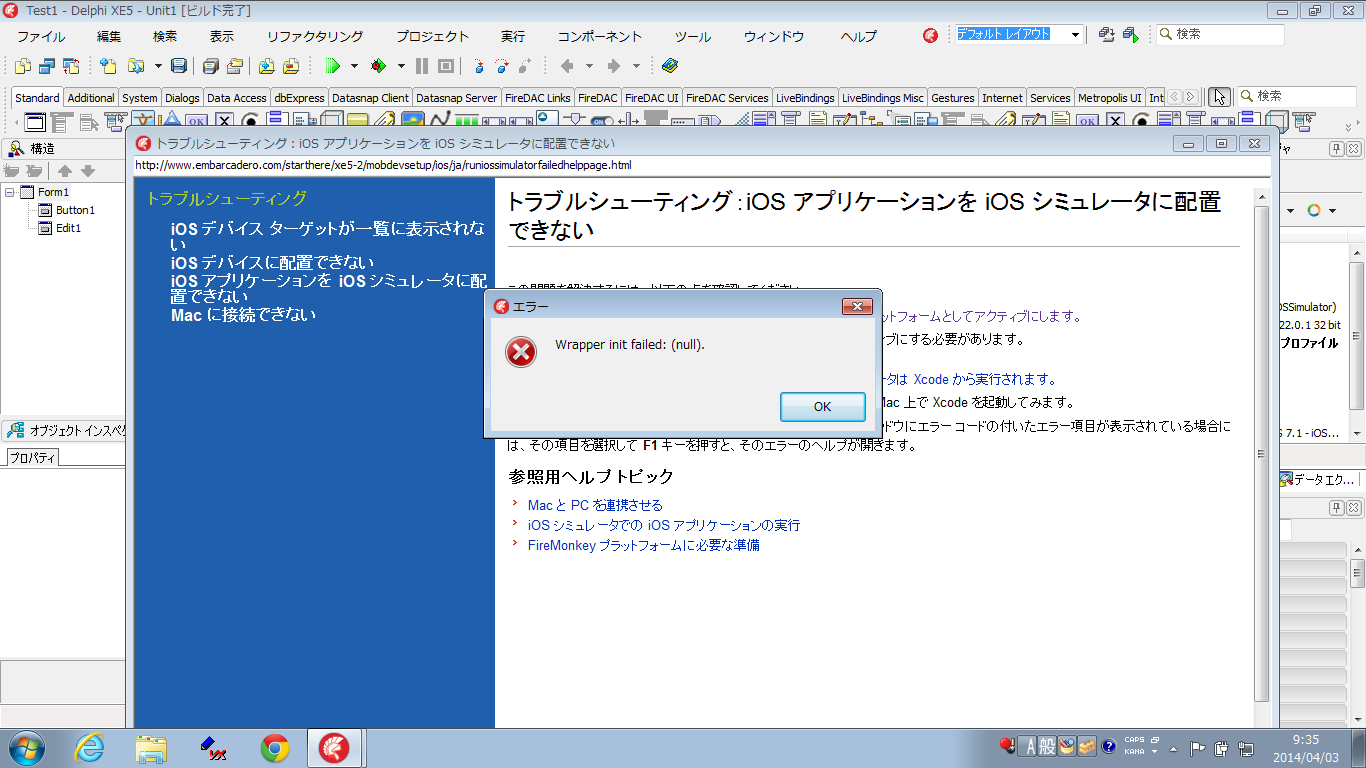Click the move up arrow in 構造 panel
The image size is (1366, 768).
pos(65,171)
